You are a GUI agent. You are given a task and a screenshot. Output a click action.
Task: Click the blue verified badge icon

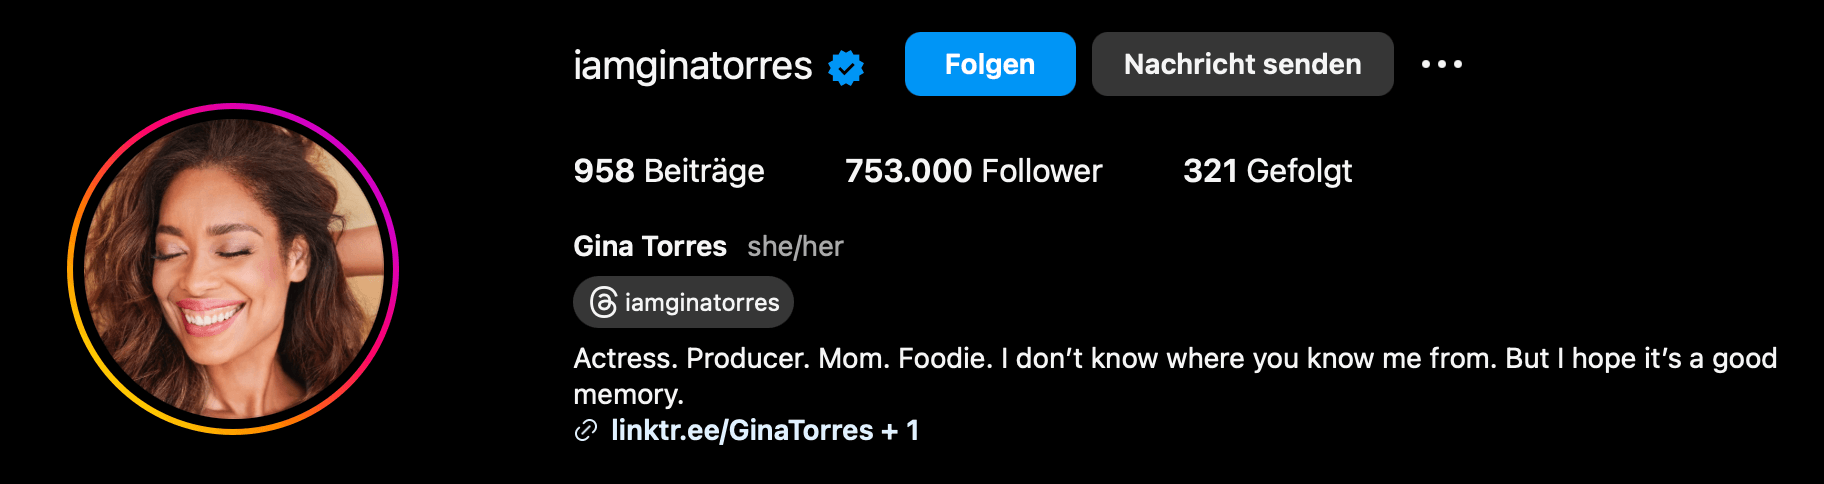tap(846, 67)
